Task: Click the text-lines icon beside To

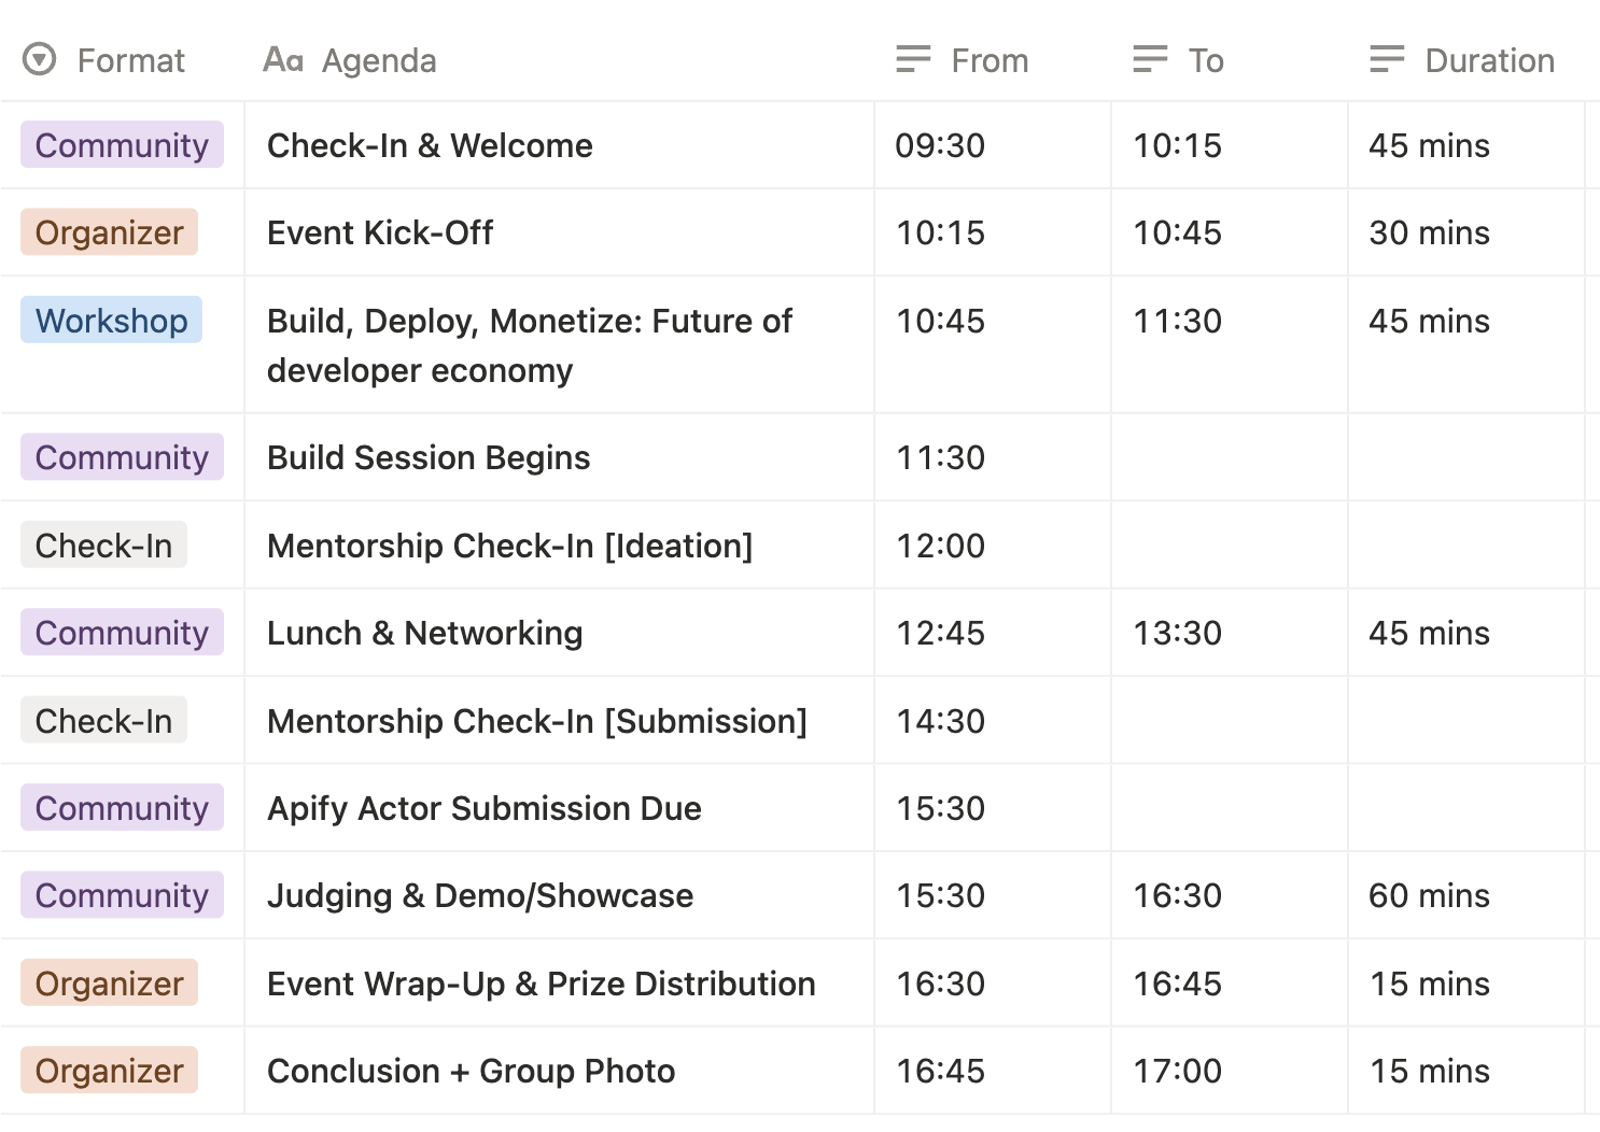Action: pyautogui.click(x=1150, y=60)
